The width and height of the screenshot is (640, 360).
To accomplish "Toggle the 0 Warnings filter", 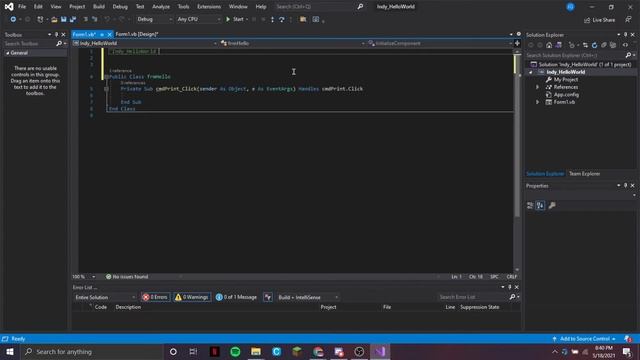I will point(192,297).
